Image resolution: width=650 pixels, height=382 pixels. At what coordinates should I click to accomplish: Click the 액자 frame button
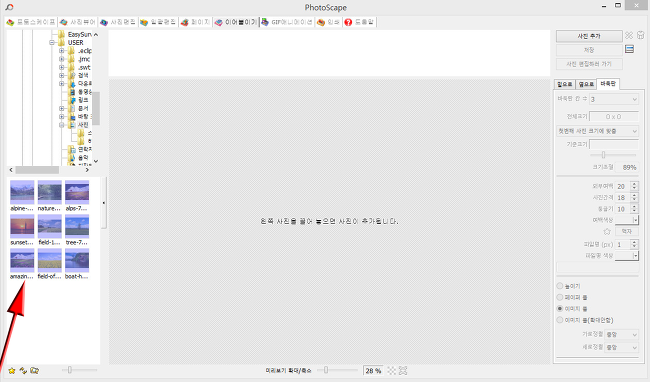[x=626, y=232]
